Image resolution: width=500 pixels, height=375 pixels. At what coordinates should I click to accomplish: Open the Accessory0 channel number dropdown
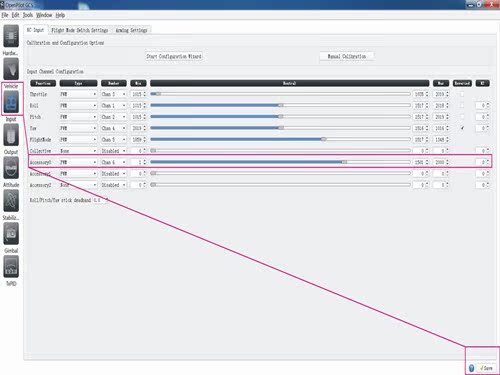point(114,162)
